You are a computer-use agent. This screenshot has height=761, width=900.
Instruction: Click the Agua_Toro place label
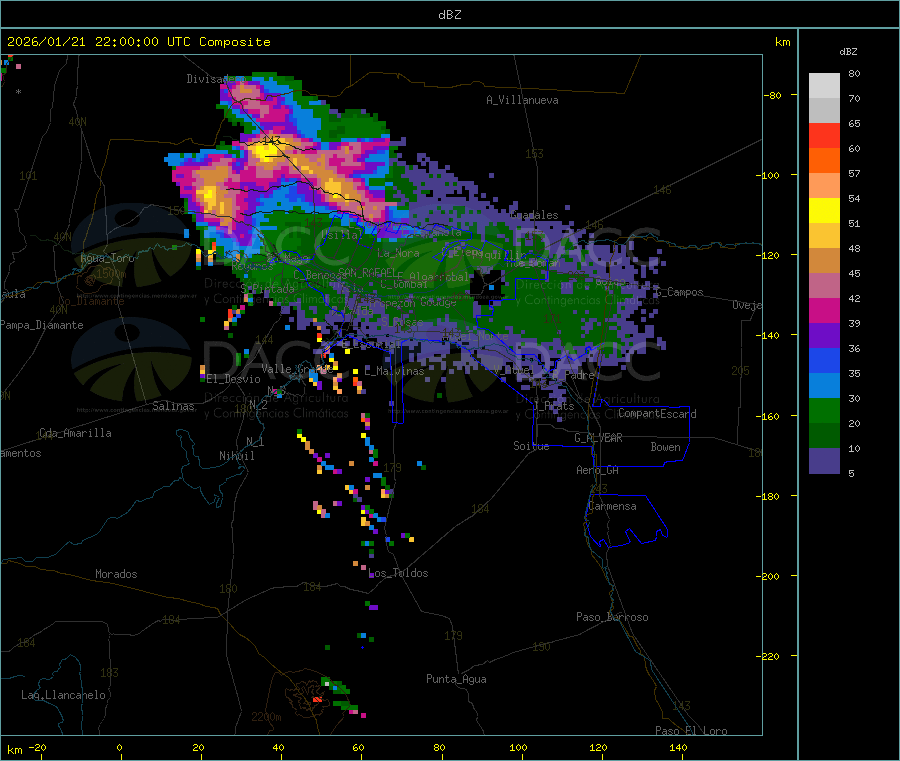107,258
